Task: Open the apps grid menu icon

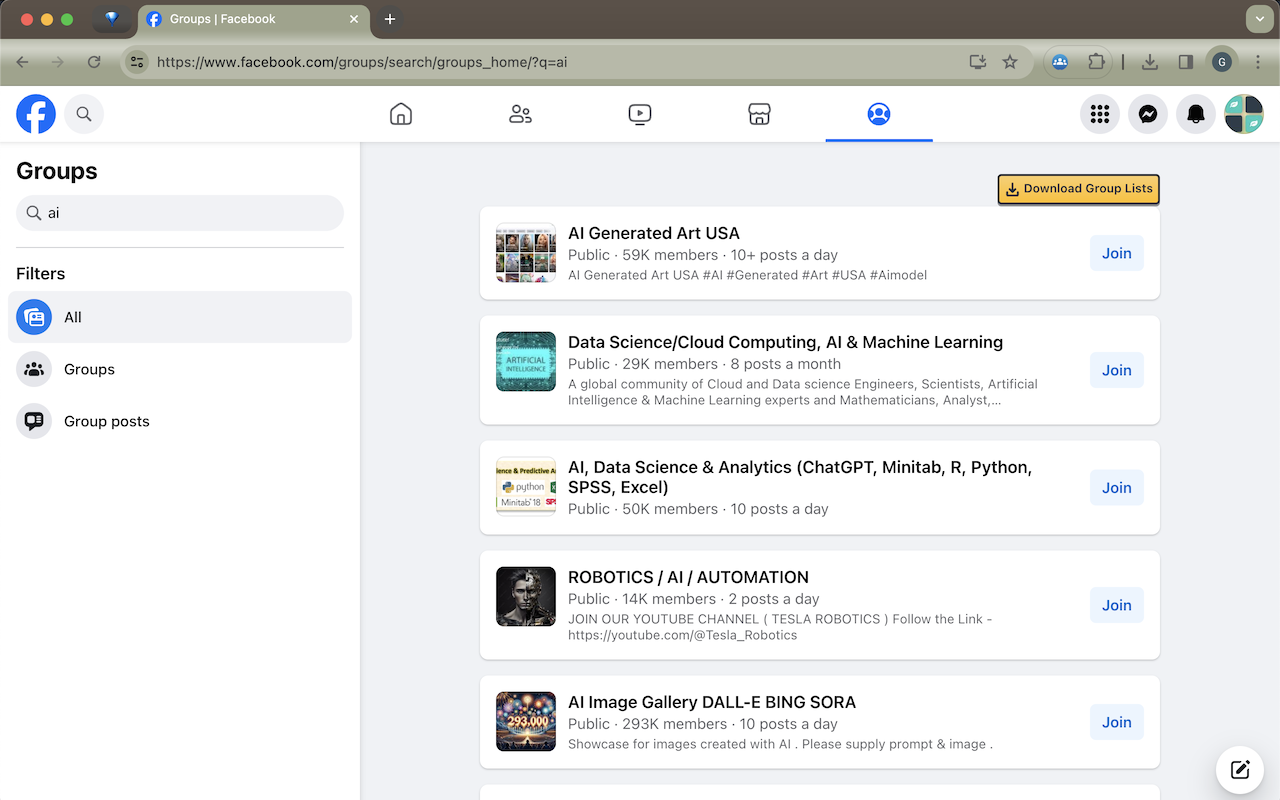Action: [1100, 114]
